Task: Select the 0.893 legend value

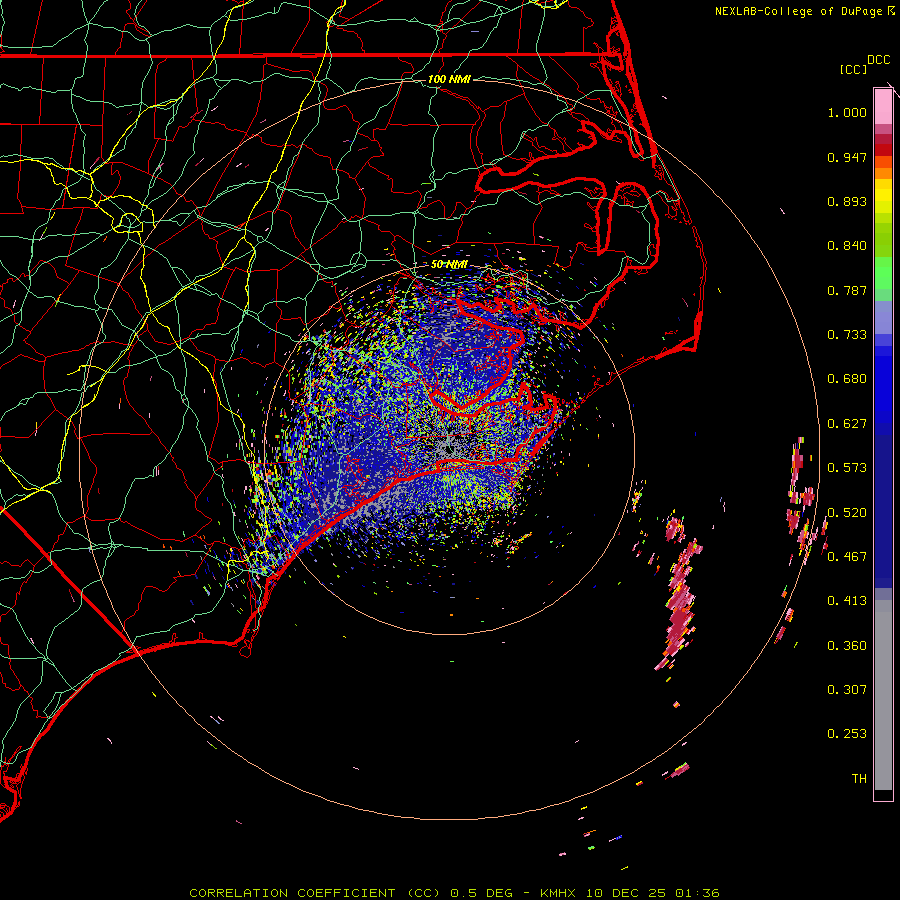Action: tap(847, 201)
